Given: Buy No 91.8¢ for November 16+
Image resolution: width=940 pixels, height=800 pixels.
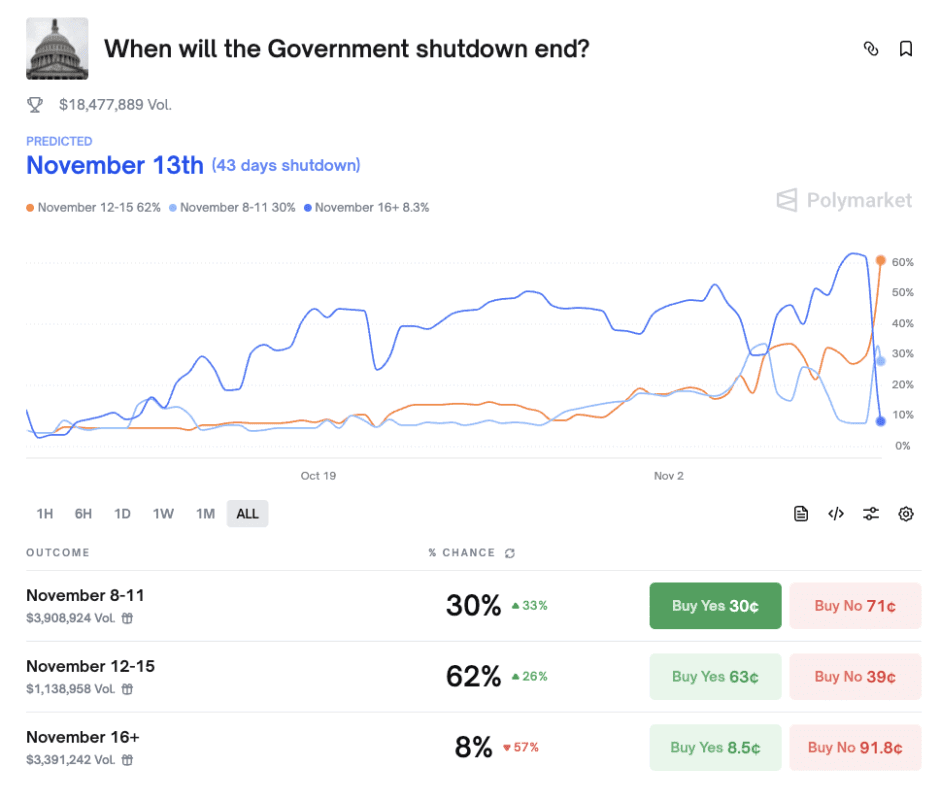Looking at the screenshot, I should (855, 747).
